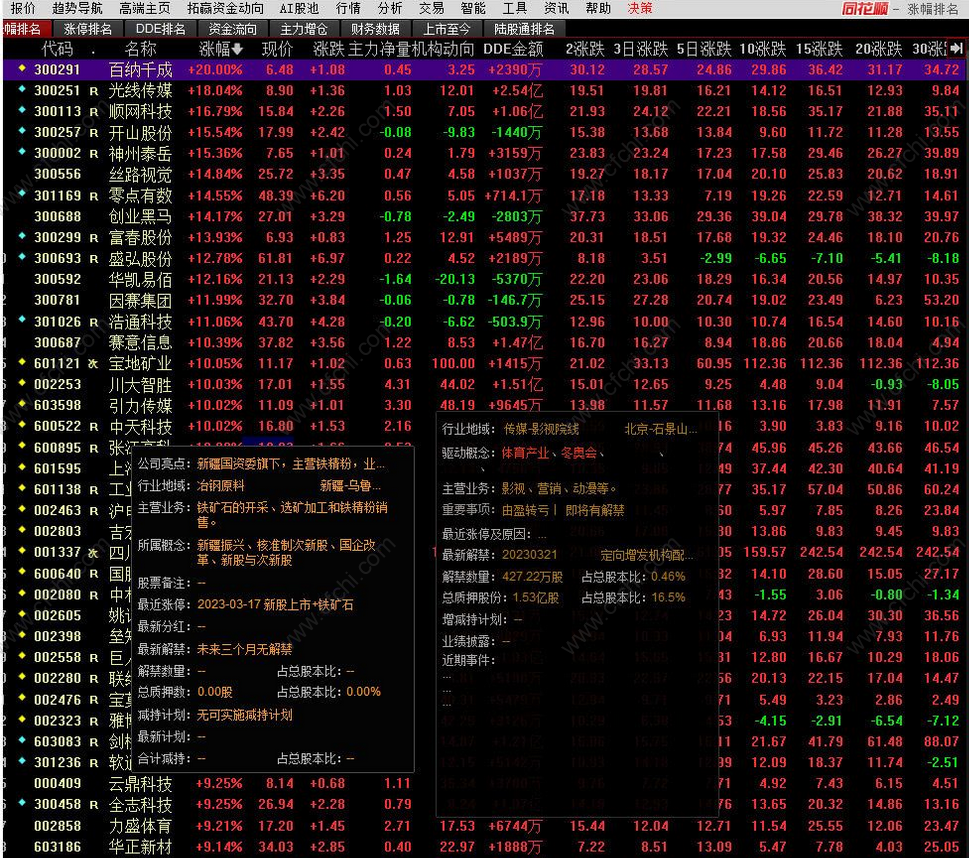
Task: Click the 同花顺 logo at top right
Action: pos(865,9)
